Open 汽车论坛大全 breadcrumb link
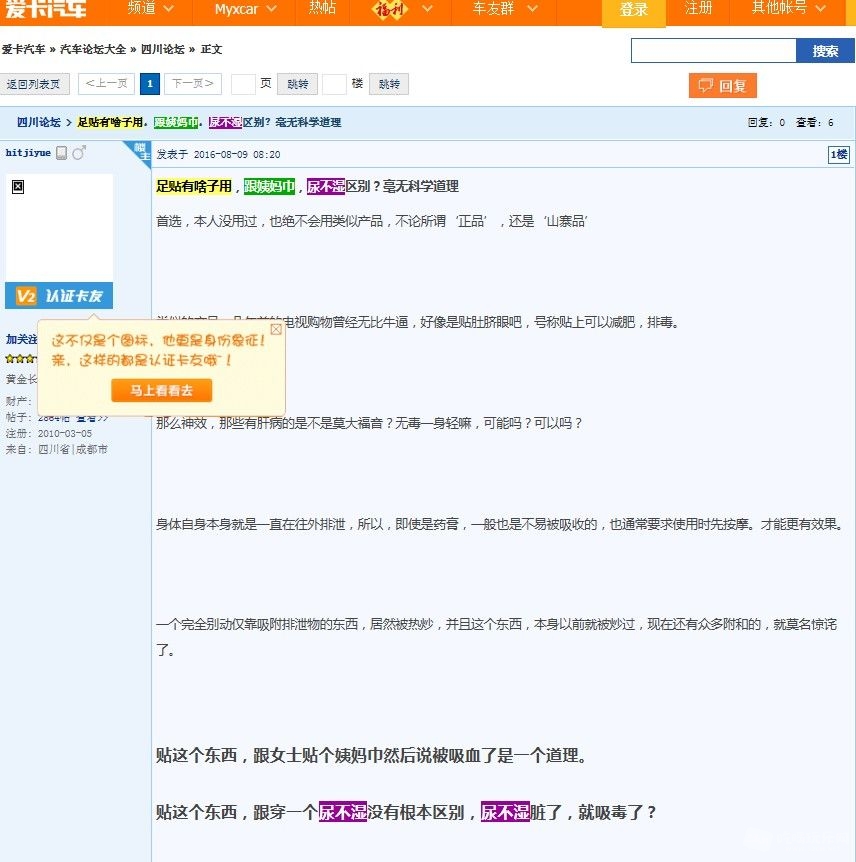This screenshot has width=856, height=862. [92, 49]
